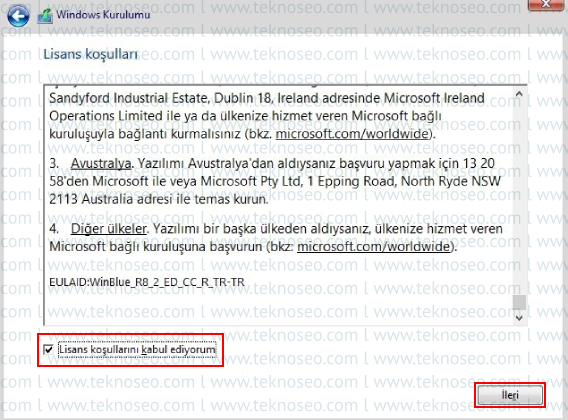Image resolution: width=568 pixels, height=420 pixels.
Task: Go back with the blue arrow button
Action: click(18, 16)
